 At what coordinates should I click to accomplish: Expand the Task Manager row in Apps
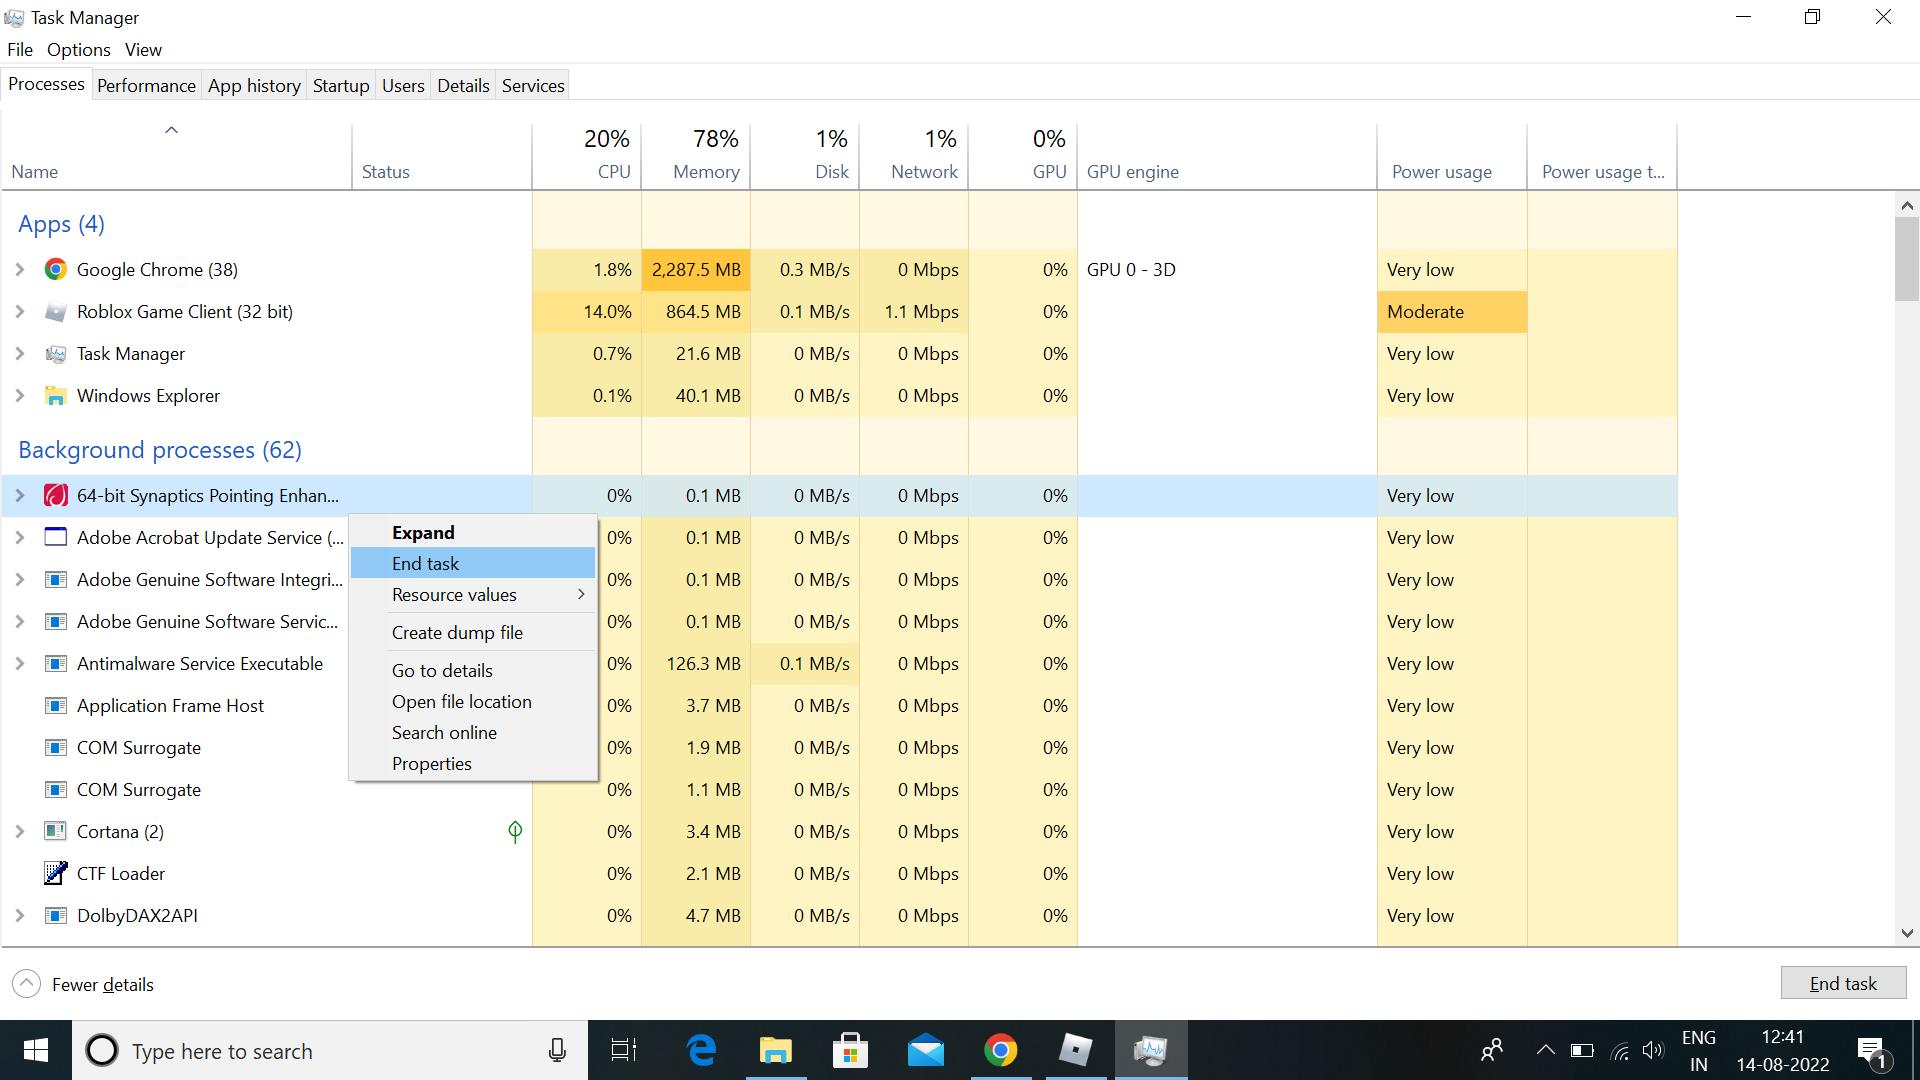point(19,354)
